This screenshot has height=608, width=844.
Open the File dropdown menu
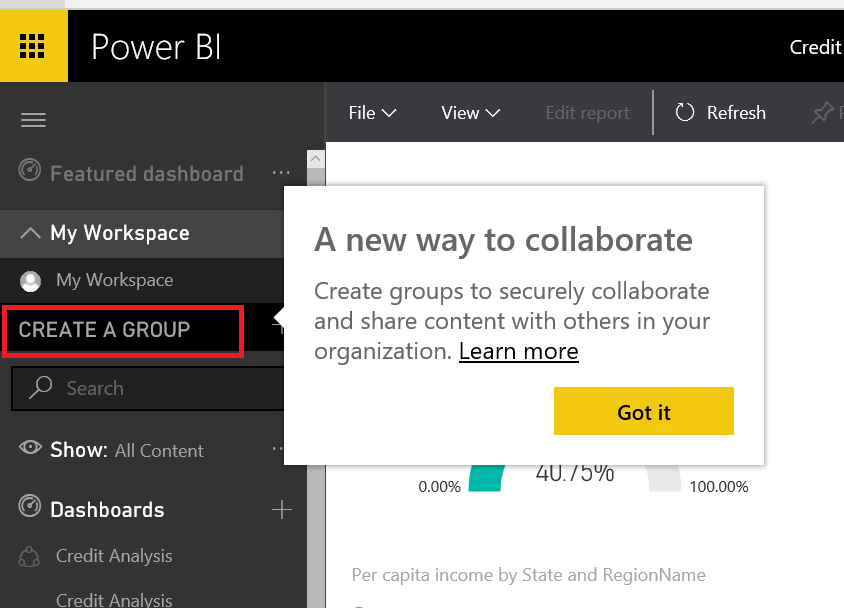[372, 112]
